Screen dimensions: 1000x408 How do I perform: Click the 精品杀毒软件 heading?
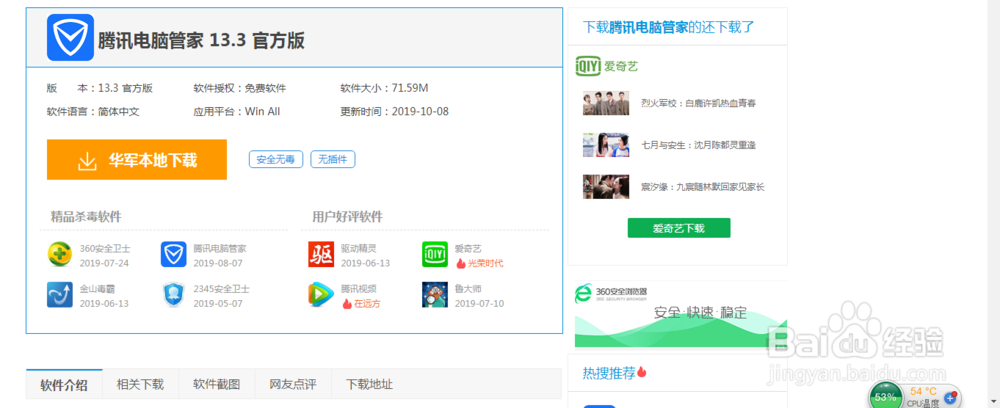(x=86, y=217)
